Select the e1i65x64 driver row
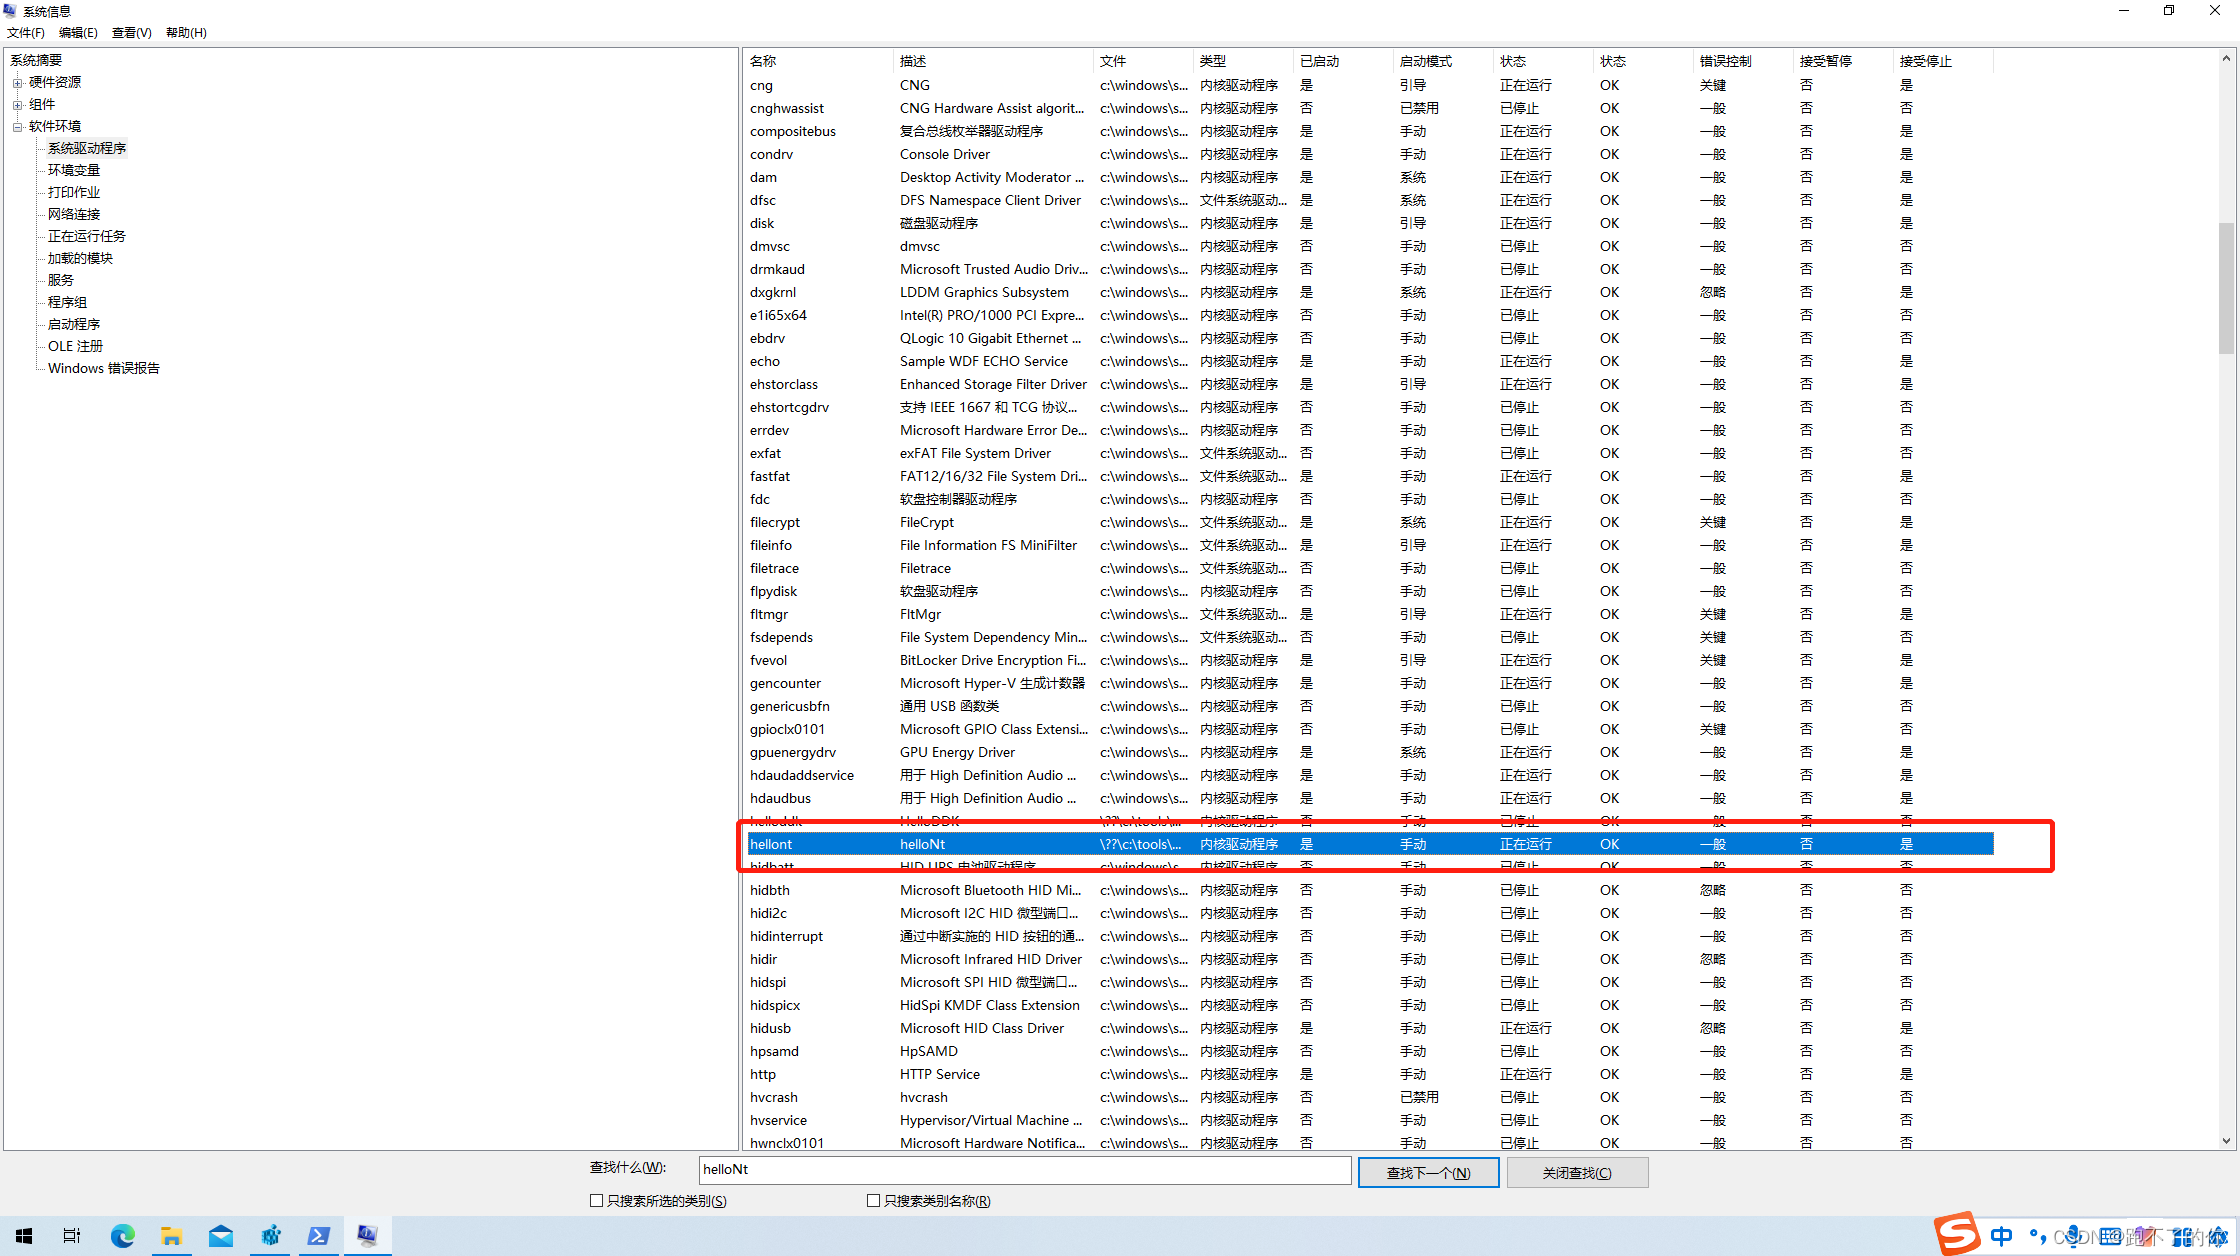Viewport: 2240px width, 1256px height. pyautogui.click(x=1370, y=316)
